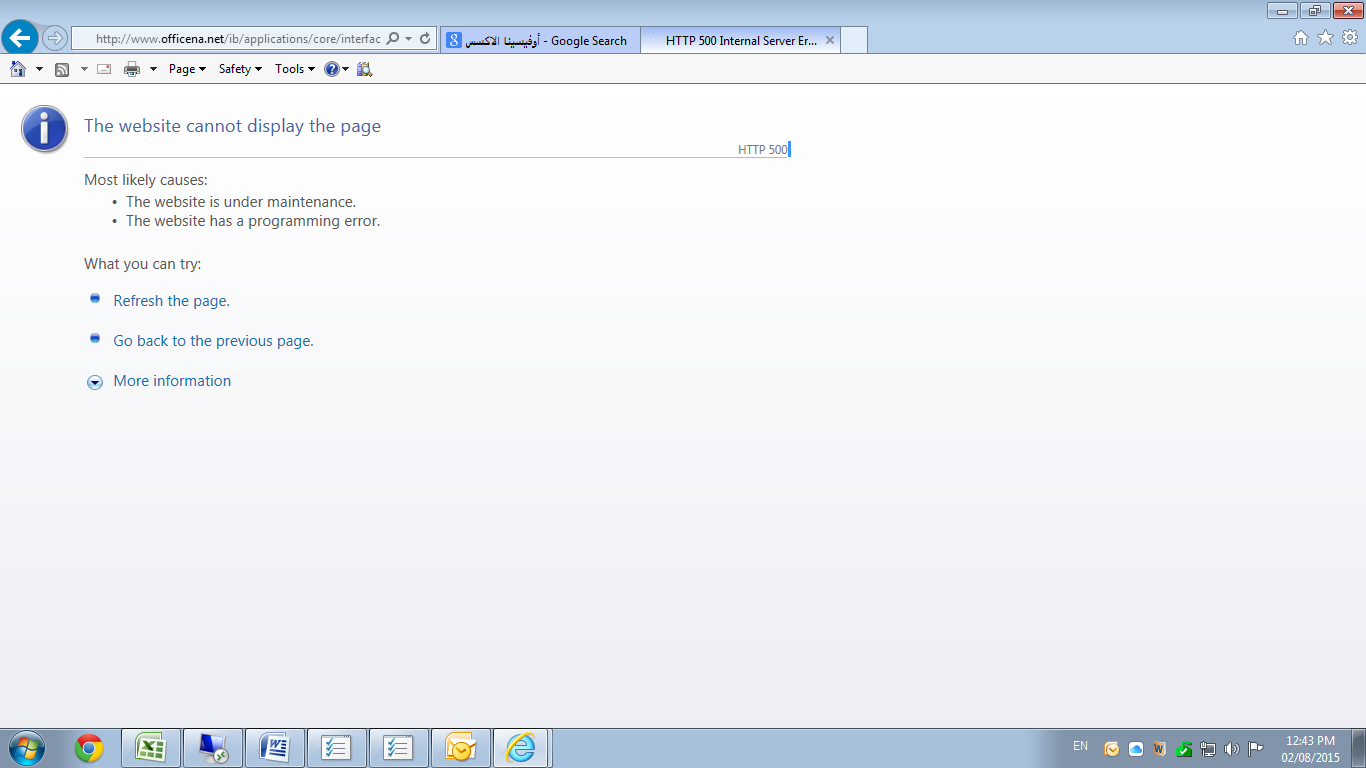
Task: Click the browser Back arrow button
Action: pyautogui.click(x=20, y=39)
